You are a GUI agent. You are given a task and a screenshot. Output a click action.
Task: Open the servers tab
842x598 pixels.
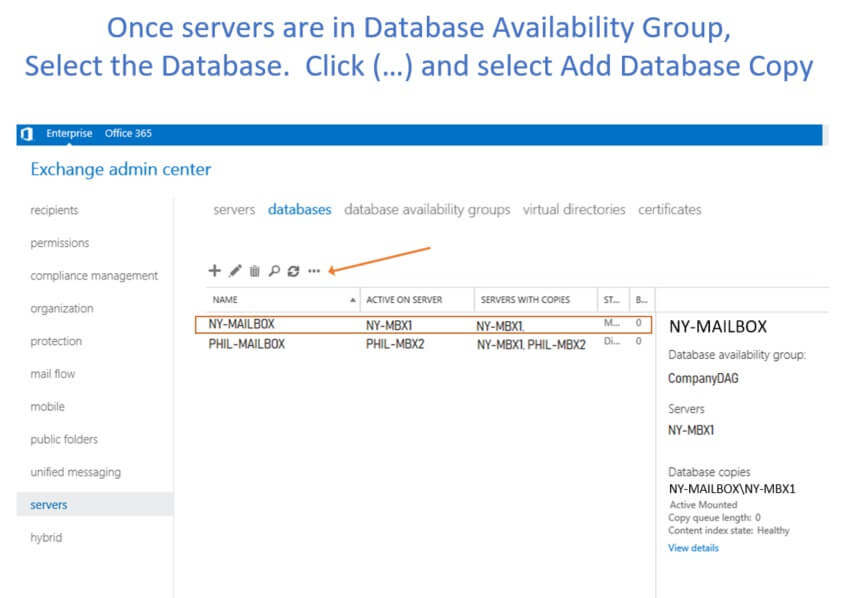pyautogui.click(x=234, y=209)
